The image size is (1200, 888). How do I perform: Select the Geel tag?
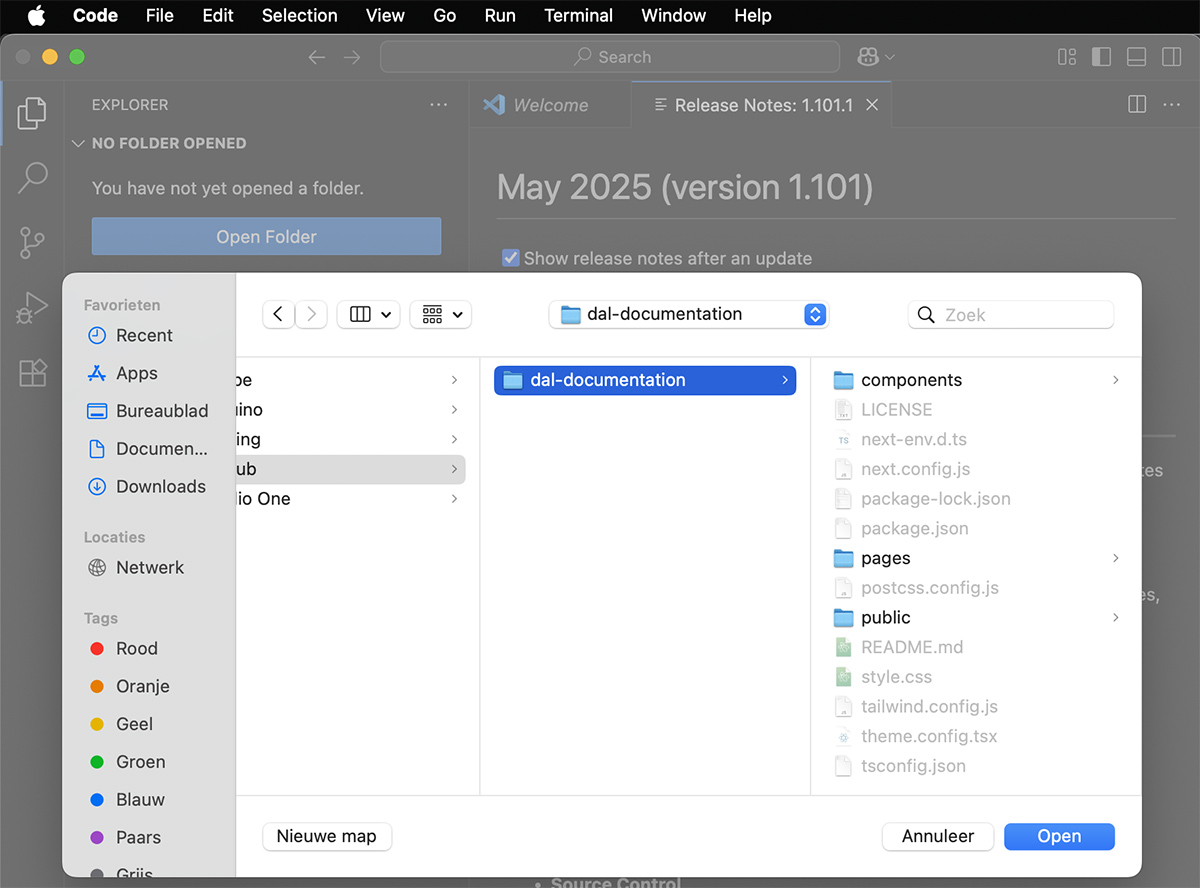click(x=122, y=724)
